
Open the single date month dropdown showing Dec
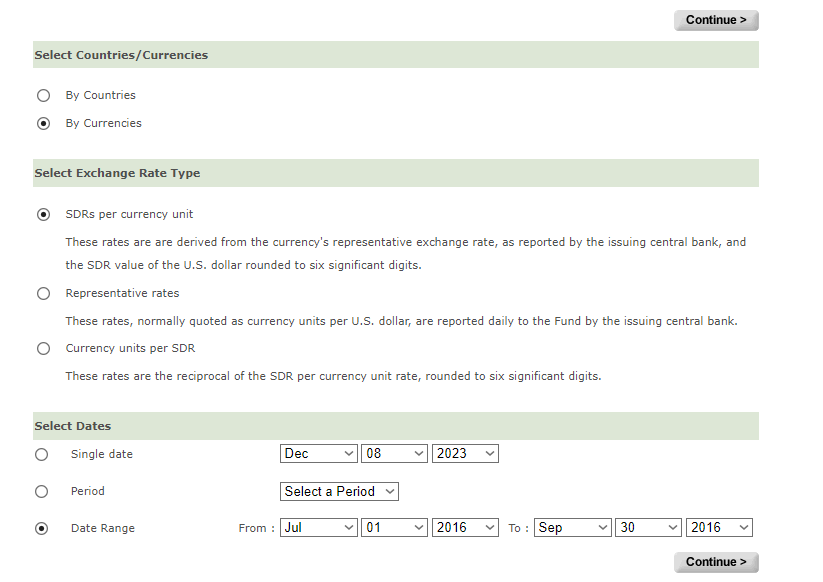pos(318,453)
